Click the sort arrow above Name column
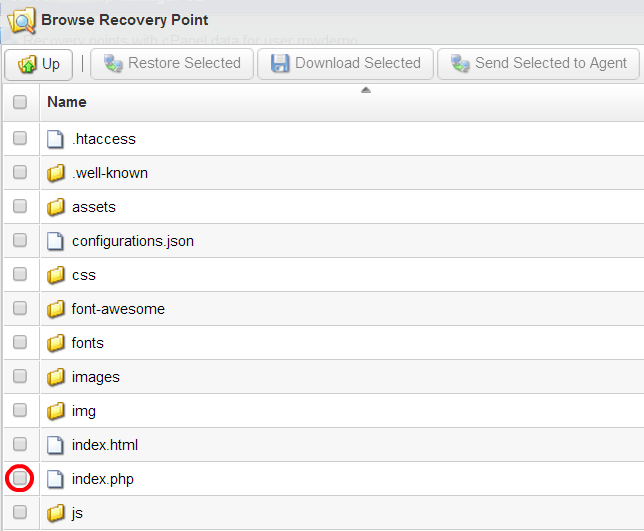The height and width of the screenshot is (531, 644). [366, 90]
